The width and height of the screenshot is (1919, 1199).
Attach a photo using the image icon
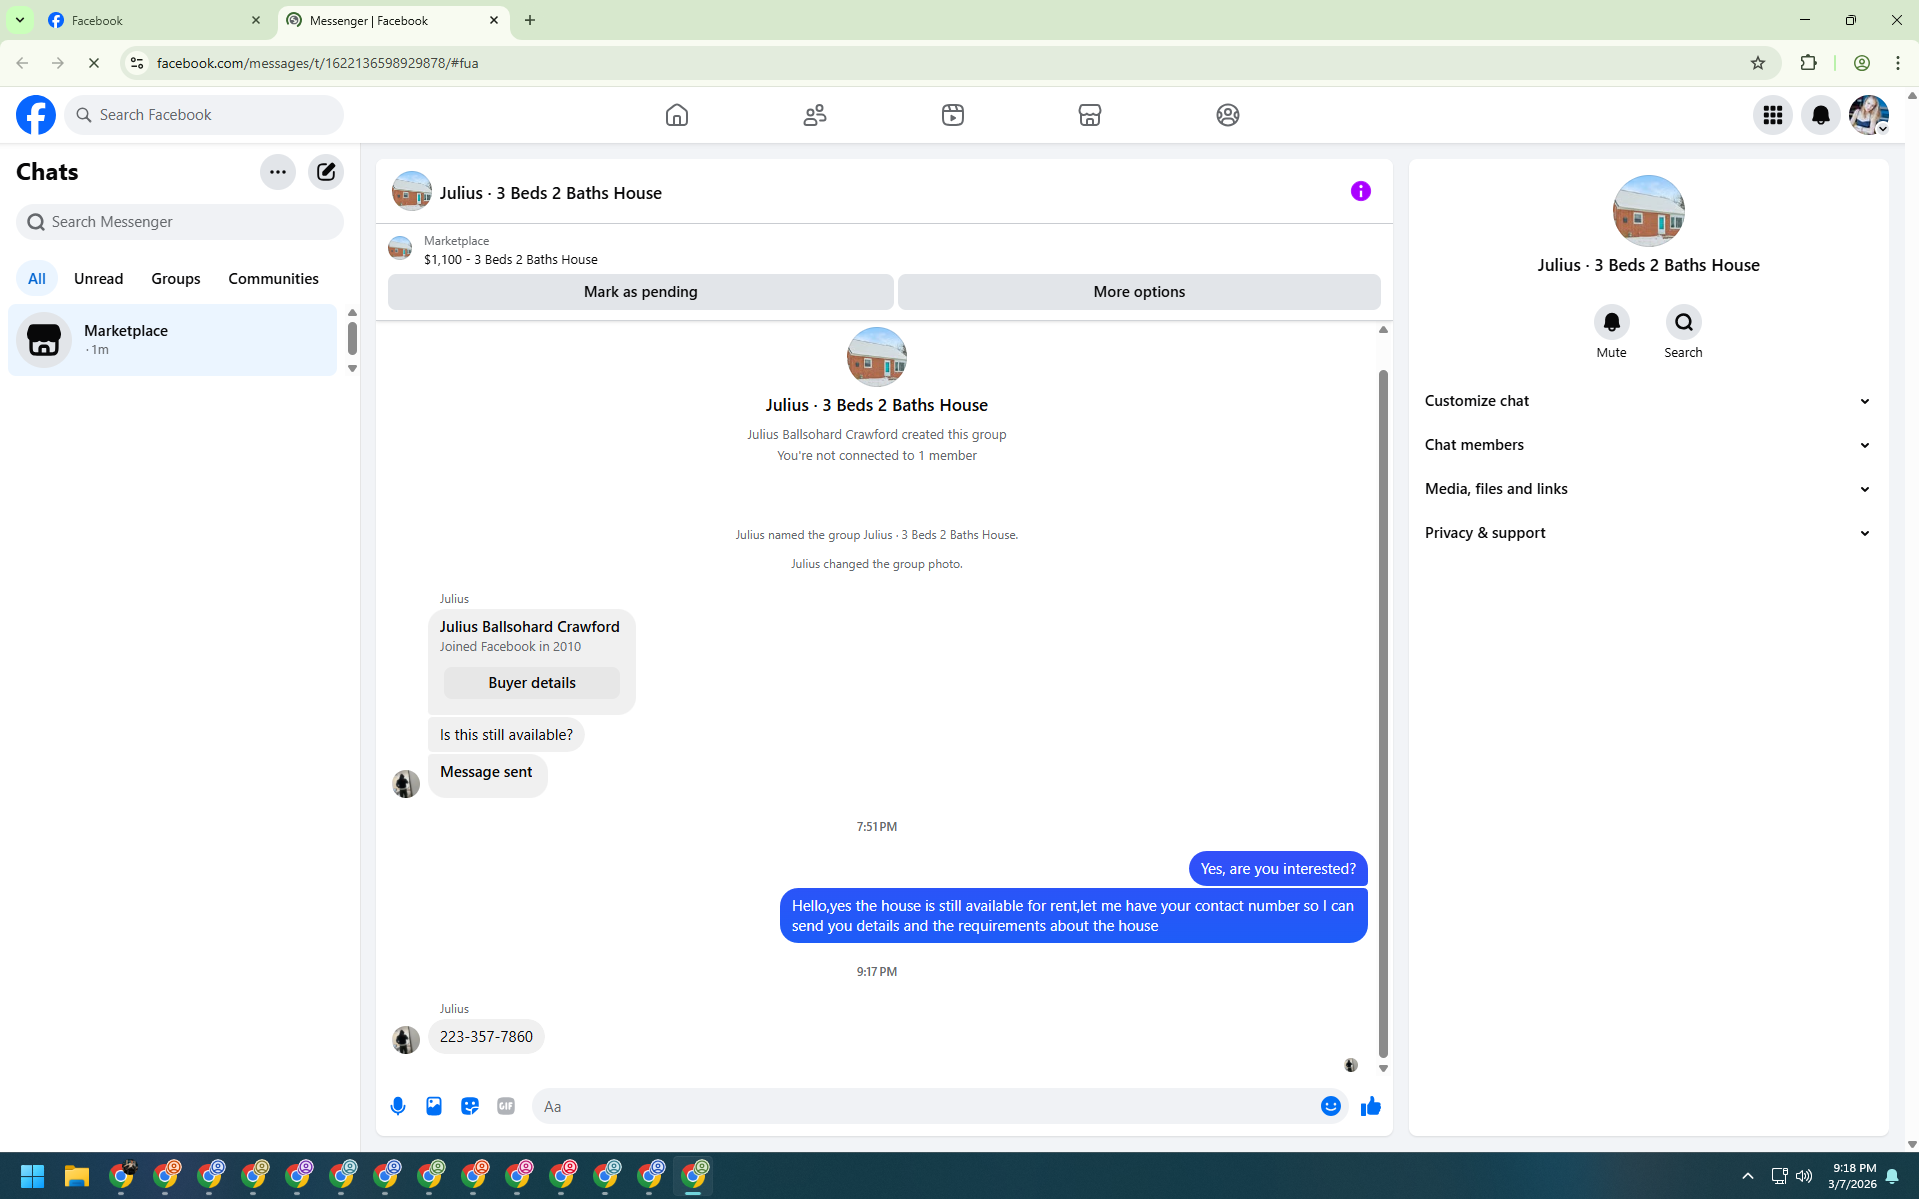[434, 1106]
